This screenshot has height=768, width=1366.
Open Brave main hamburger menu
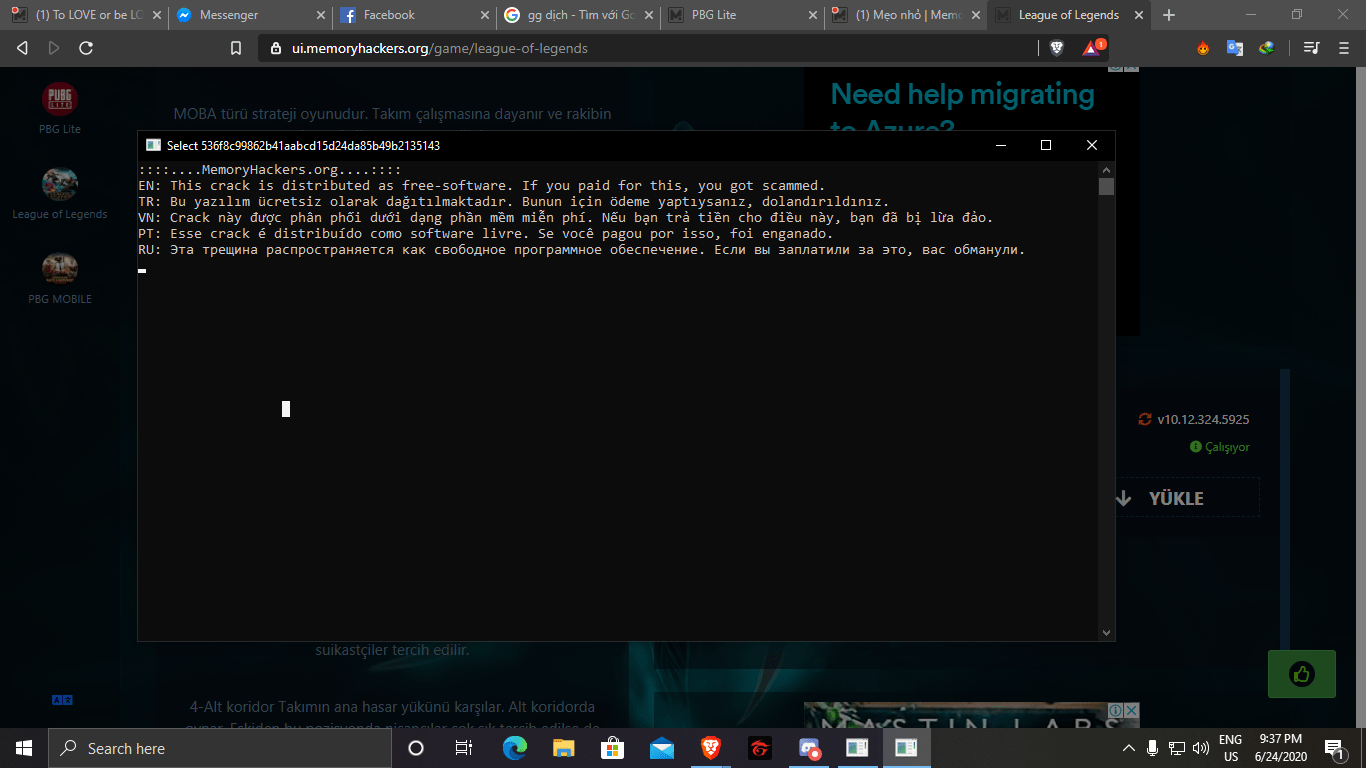coord(1343,48)
